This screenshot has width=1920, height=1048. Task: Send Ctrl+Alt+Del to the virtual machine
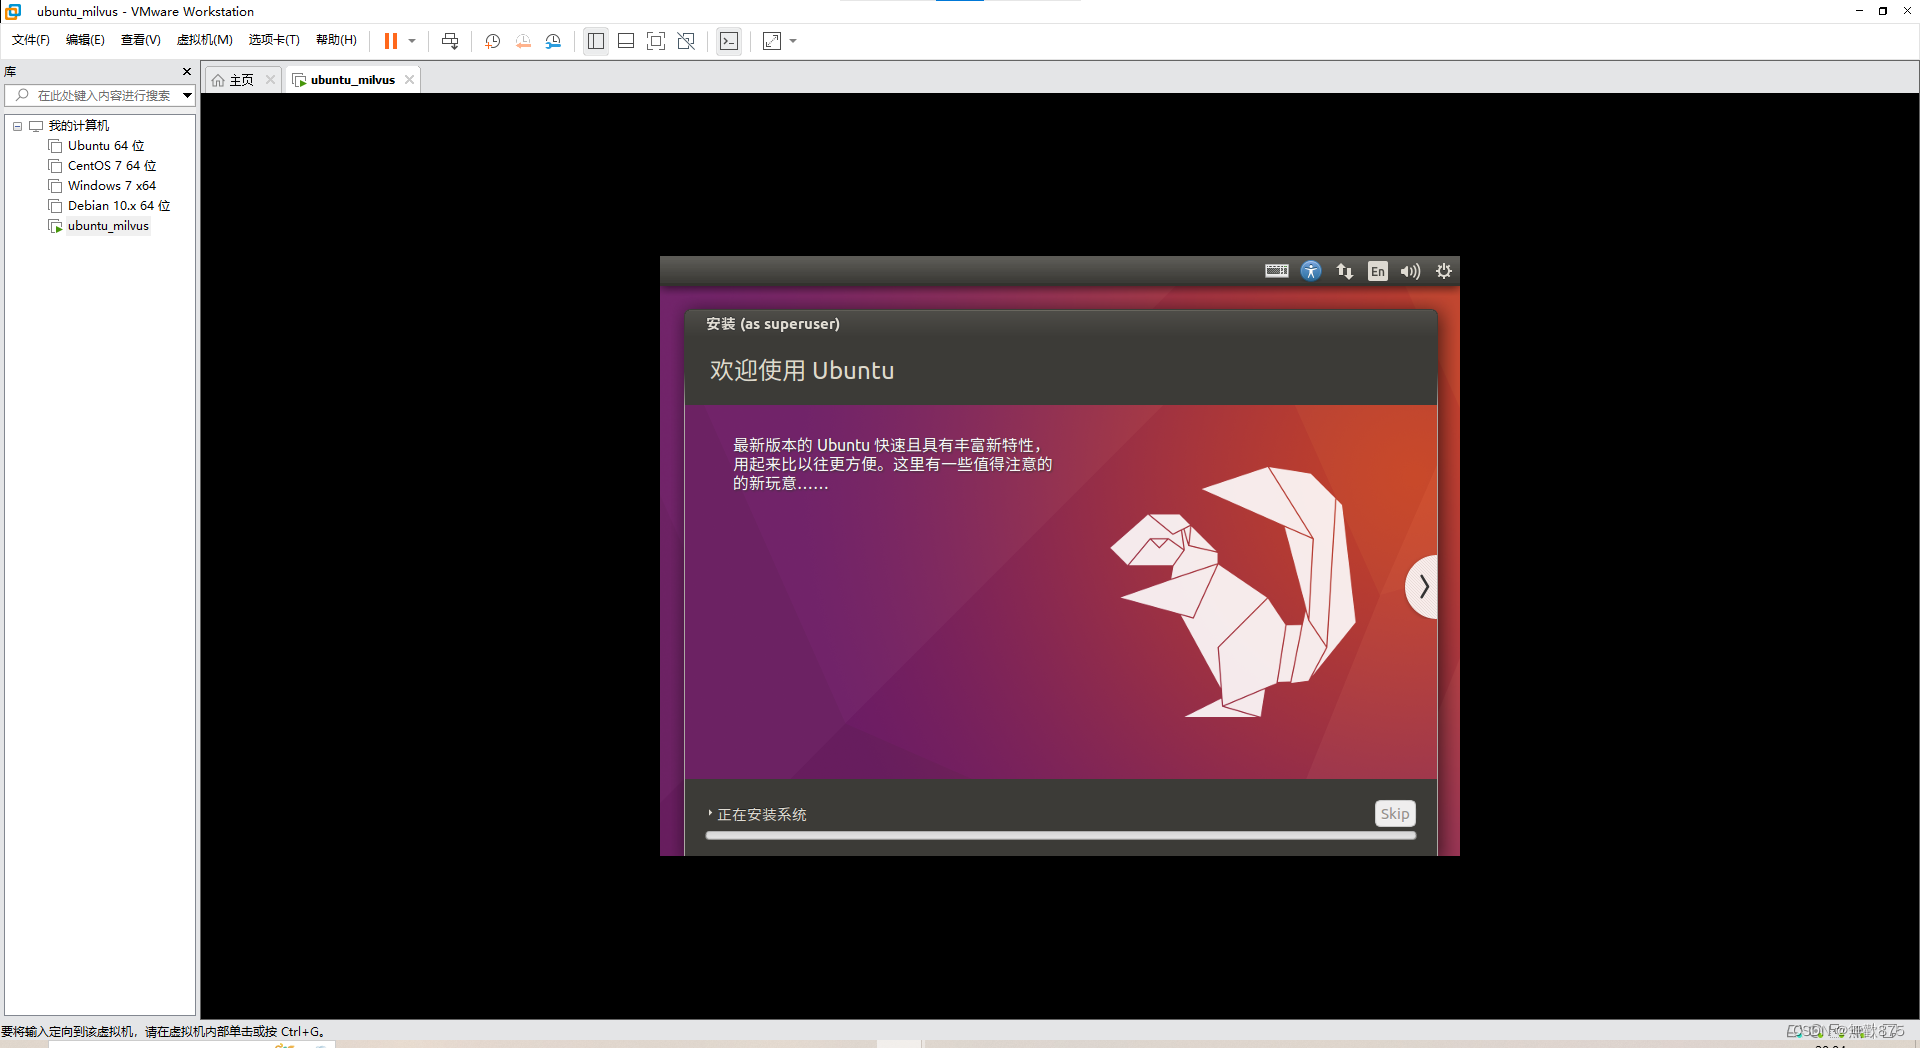point(450,41)
